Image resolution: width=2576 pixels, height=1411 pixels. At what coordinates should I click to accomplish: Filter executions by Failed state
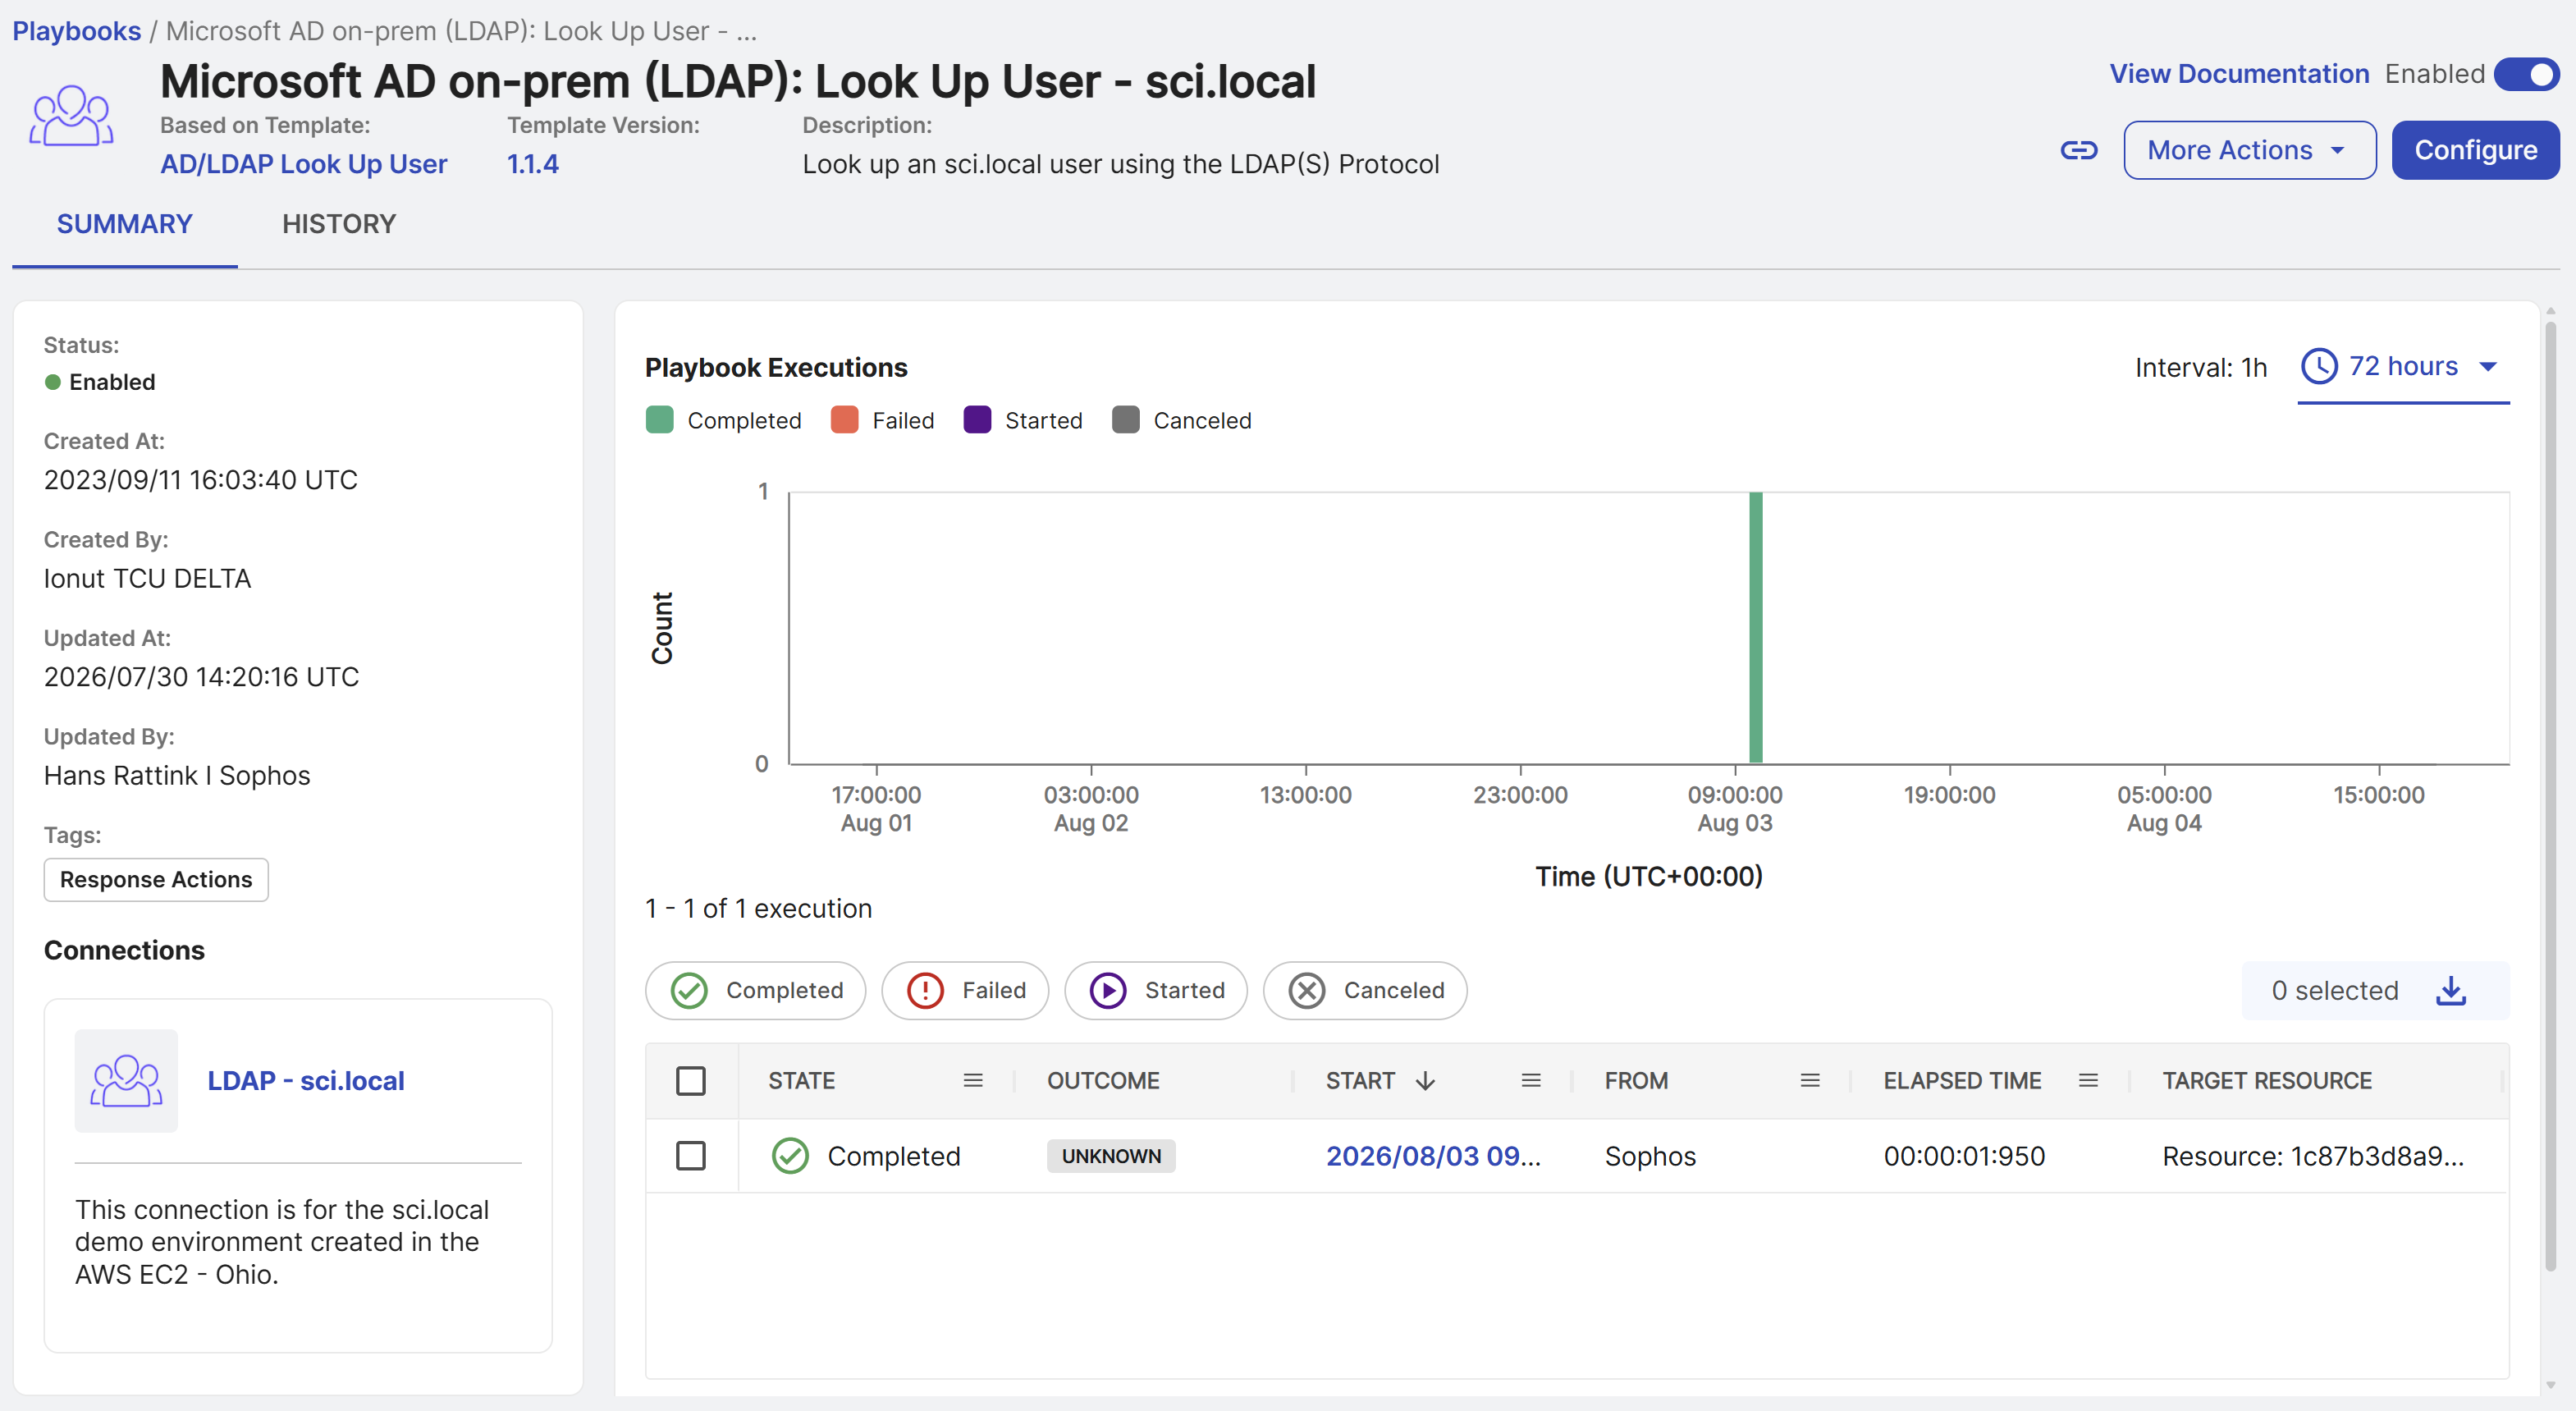point(965,991)
